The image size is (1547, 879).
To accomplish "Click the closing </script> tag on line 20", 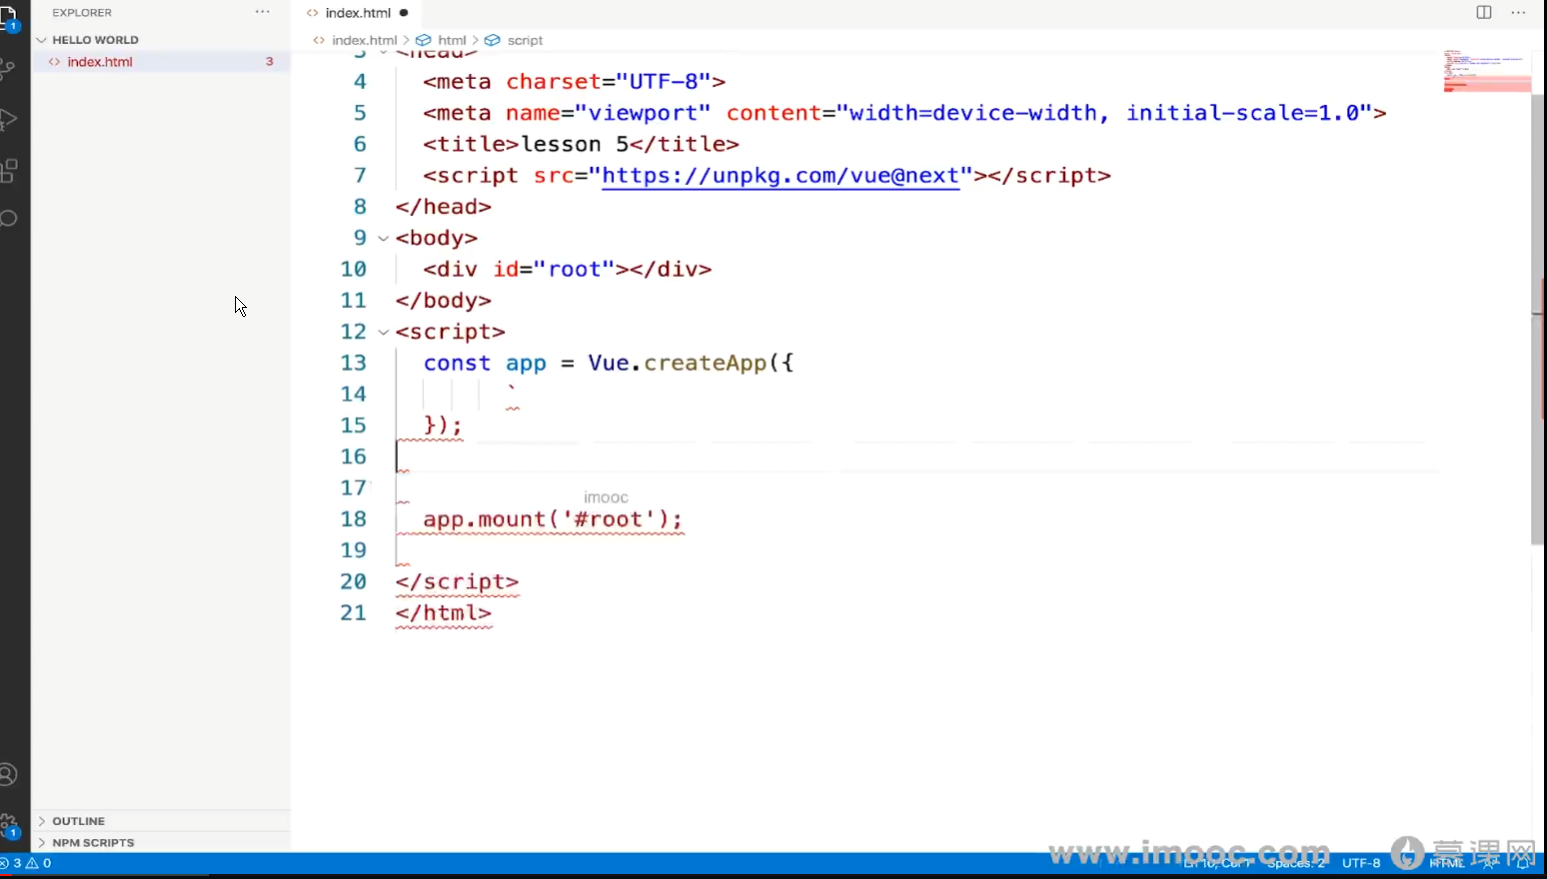I will [x=457, y=582].
